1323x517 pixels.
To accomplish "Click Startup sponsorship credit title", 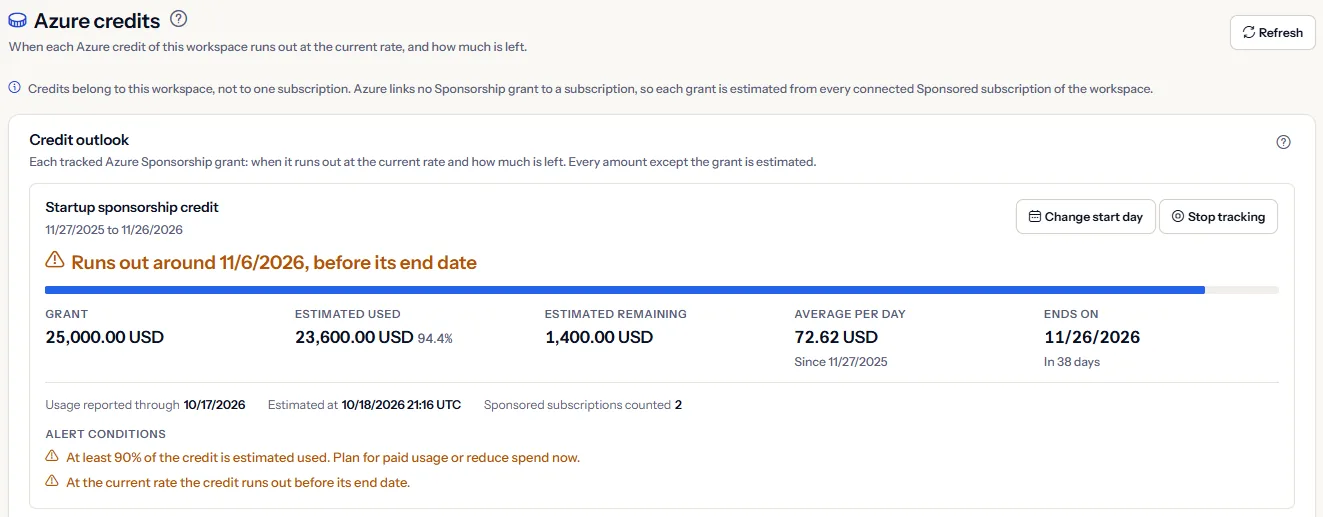I will coord(132,207).
